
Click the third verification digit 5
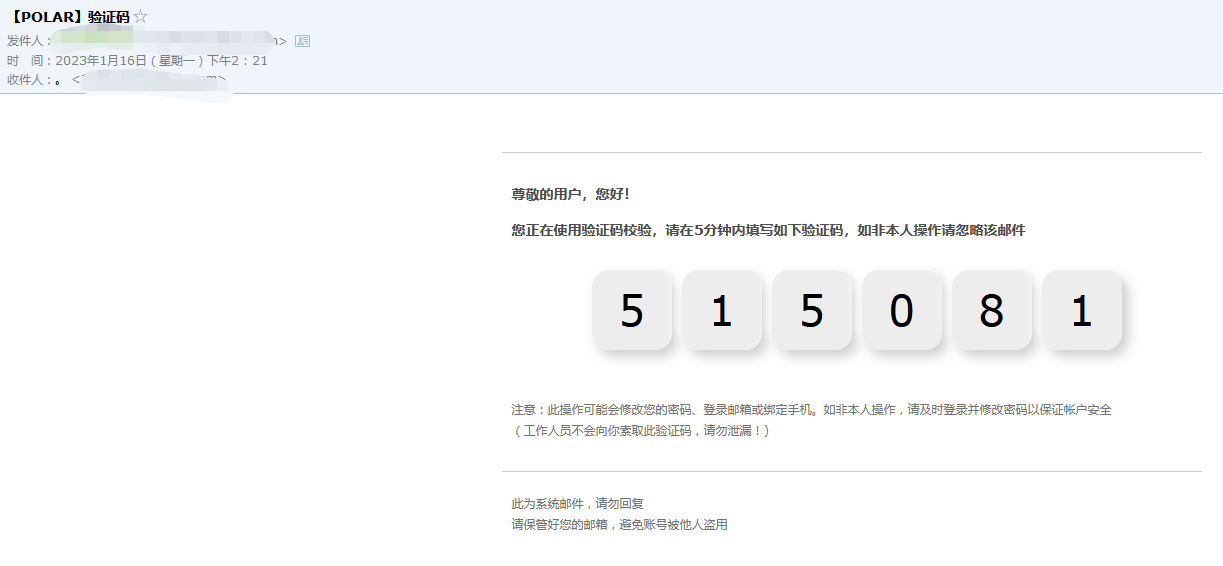[812, 310]
